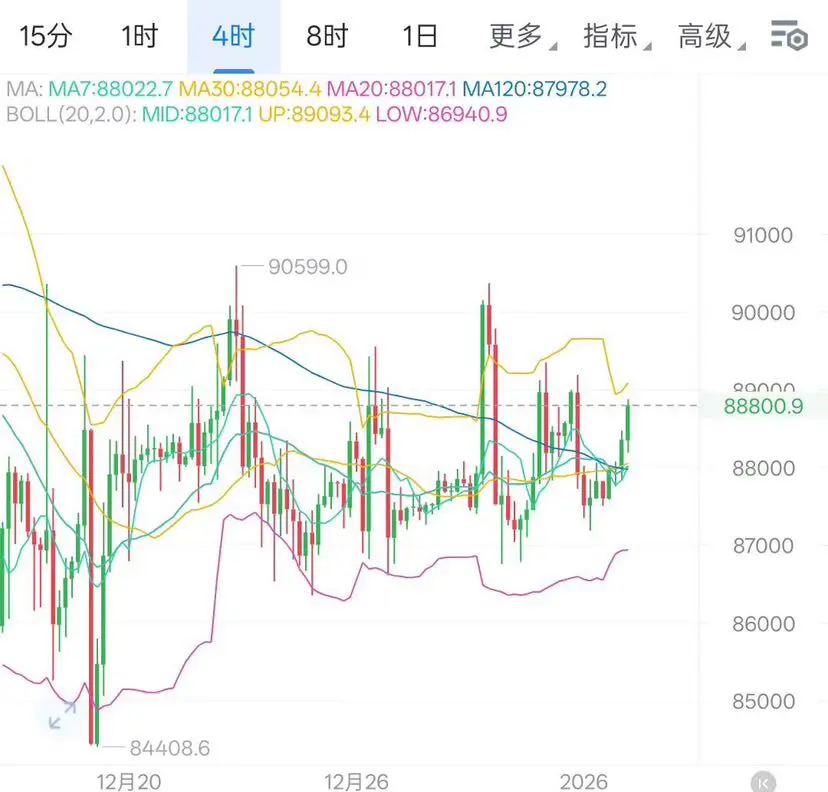Image resolution: width=828 pixels, height=792 pixels.
Task: Click the MA30:88054.4 indicator label
Action: click(250, 89)
